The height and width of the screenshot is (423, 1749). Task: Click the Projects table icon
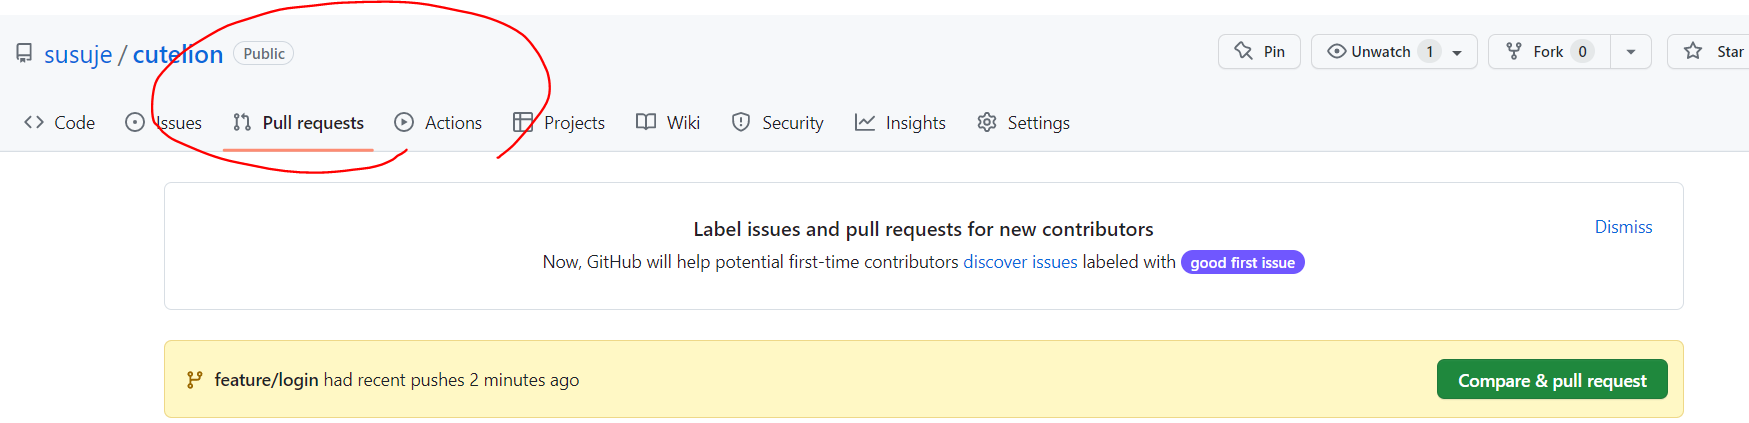coord(523,122)
